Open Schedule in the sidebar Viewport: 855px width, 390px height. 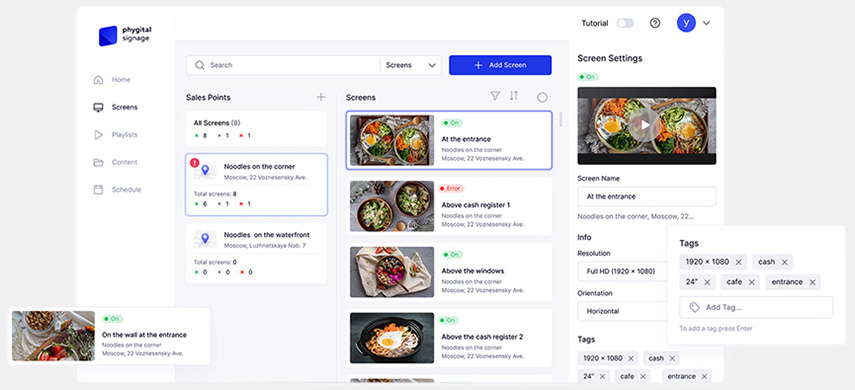tap(117, 190)
